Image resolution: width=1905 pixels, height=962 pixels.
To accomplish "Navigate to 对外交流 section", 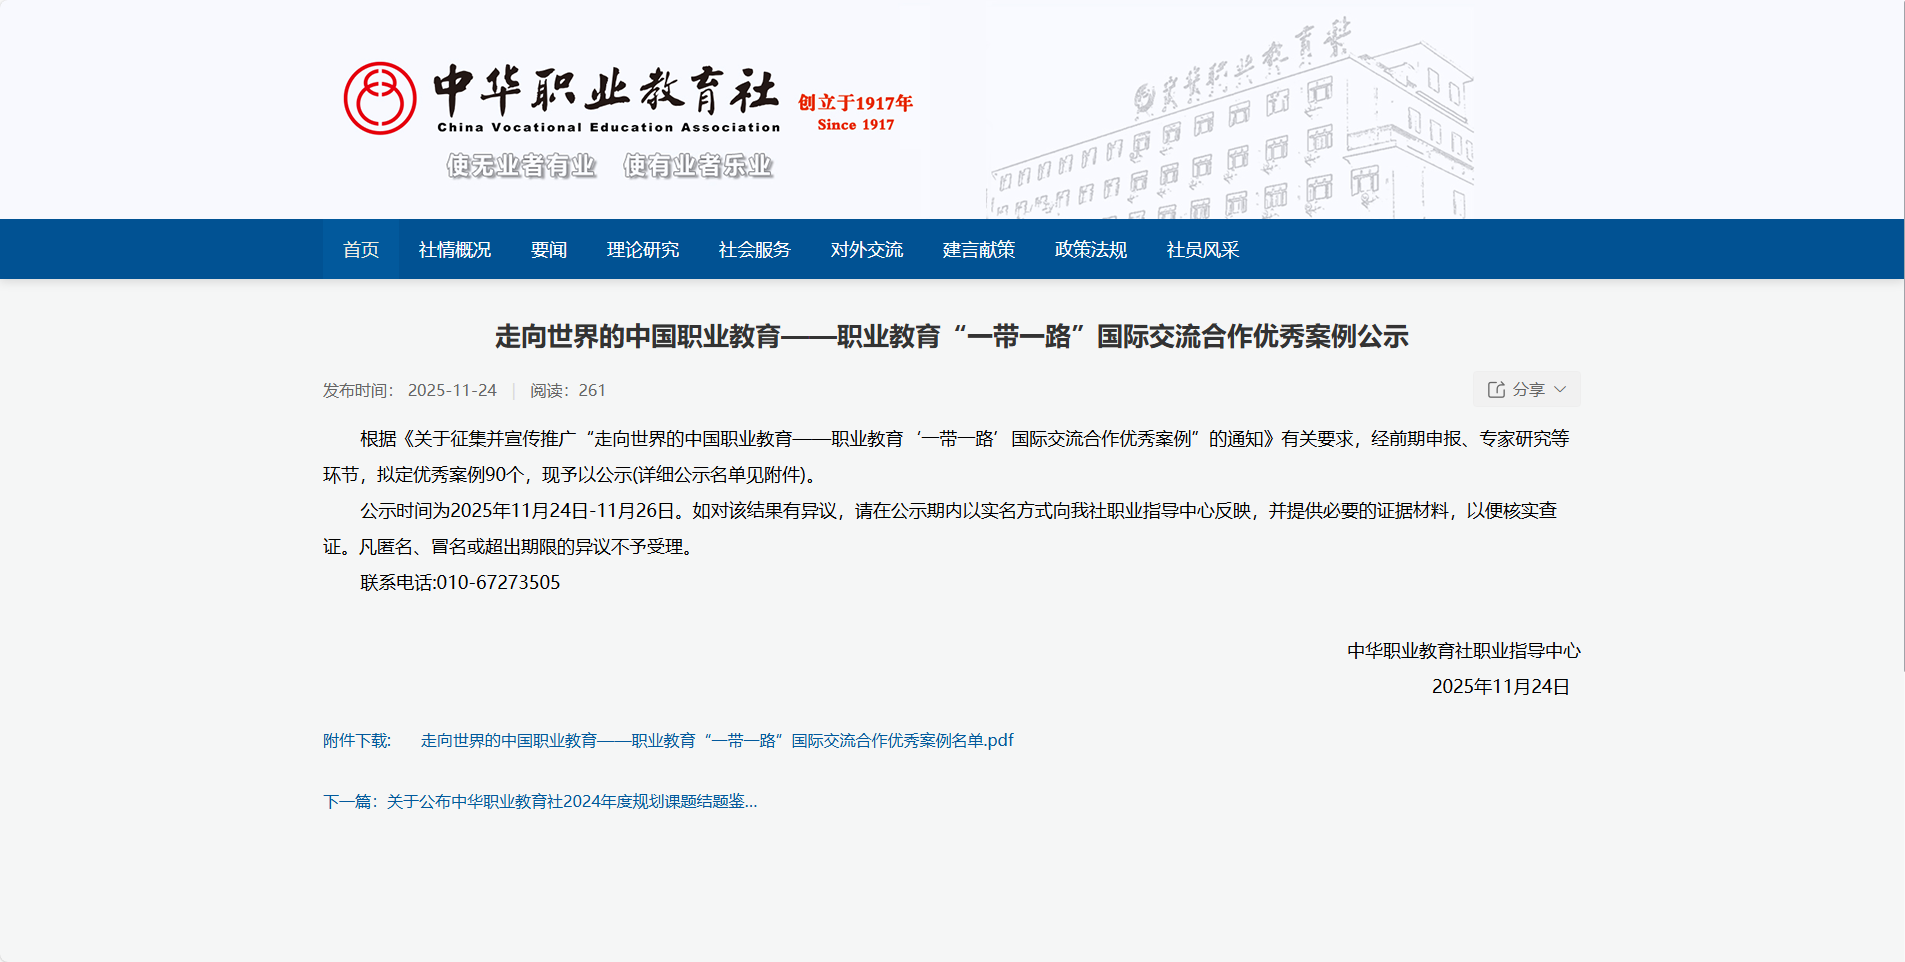I will coord(866,250).
